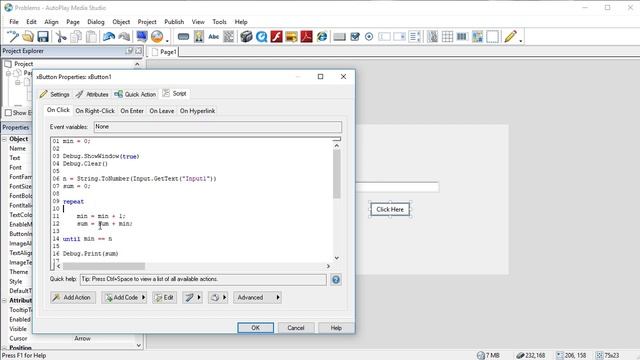
Task: Open the Advanced dropdown menu
Action: [x=257, y=298]
